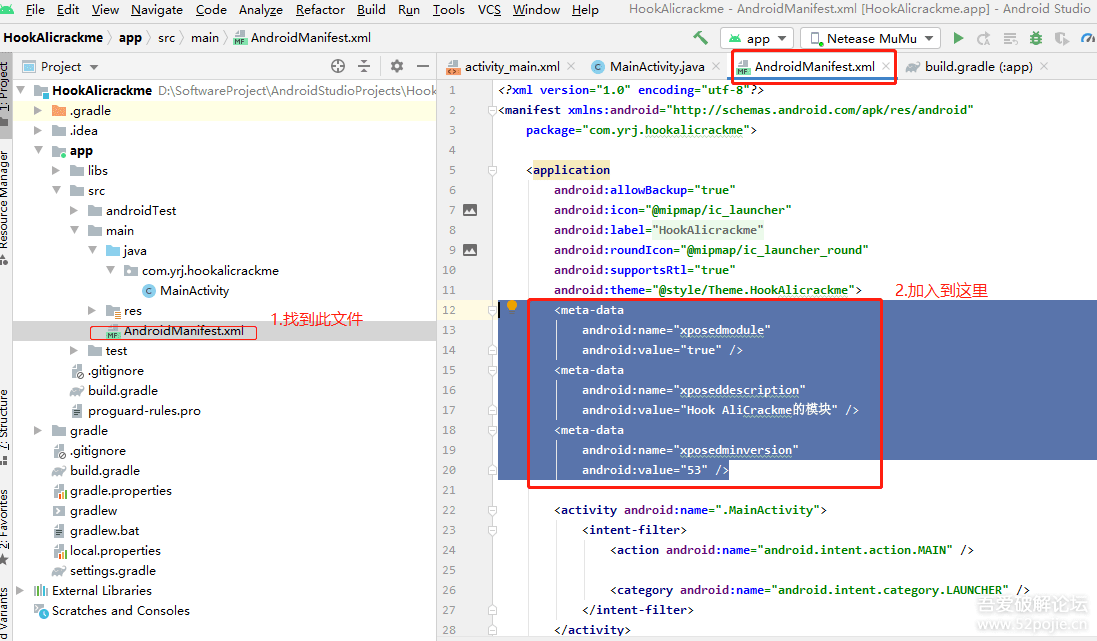
Task: Select AndroidManifest.xml in project tree
Action: (183, 331)
